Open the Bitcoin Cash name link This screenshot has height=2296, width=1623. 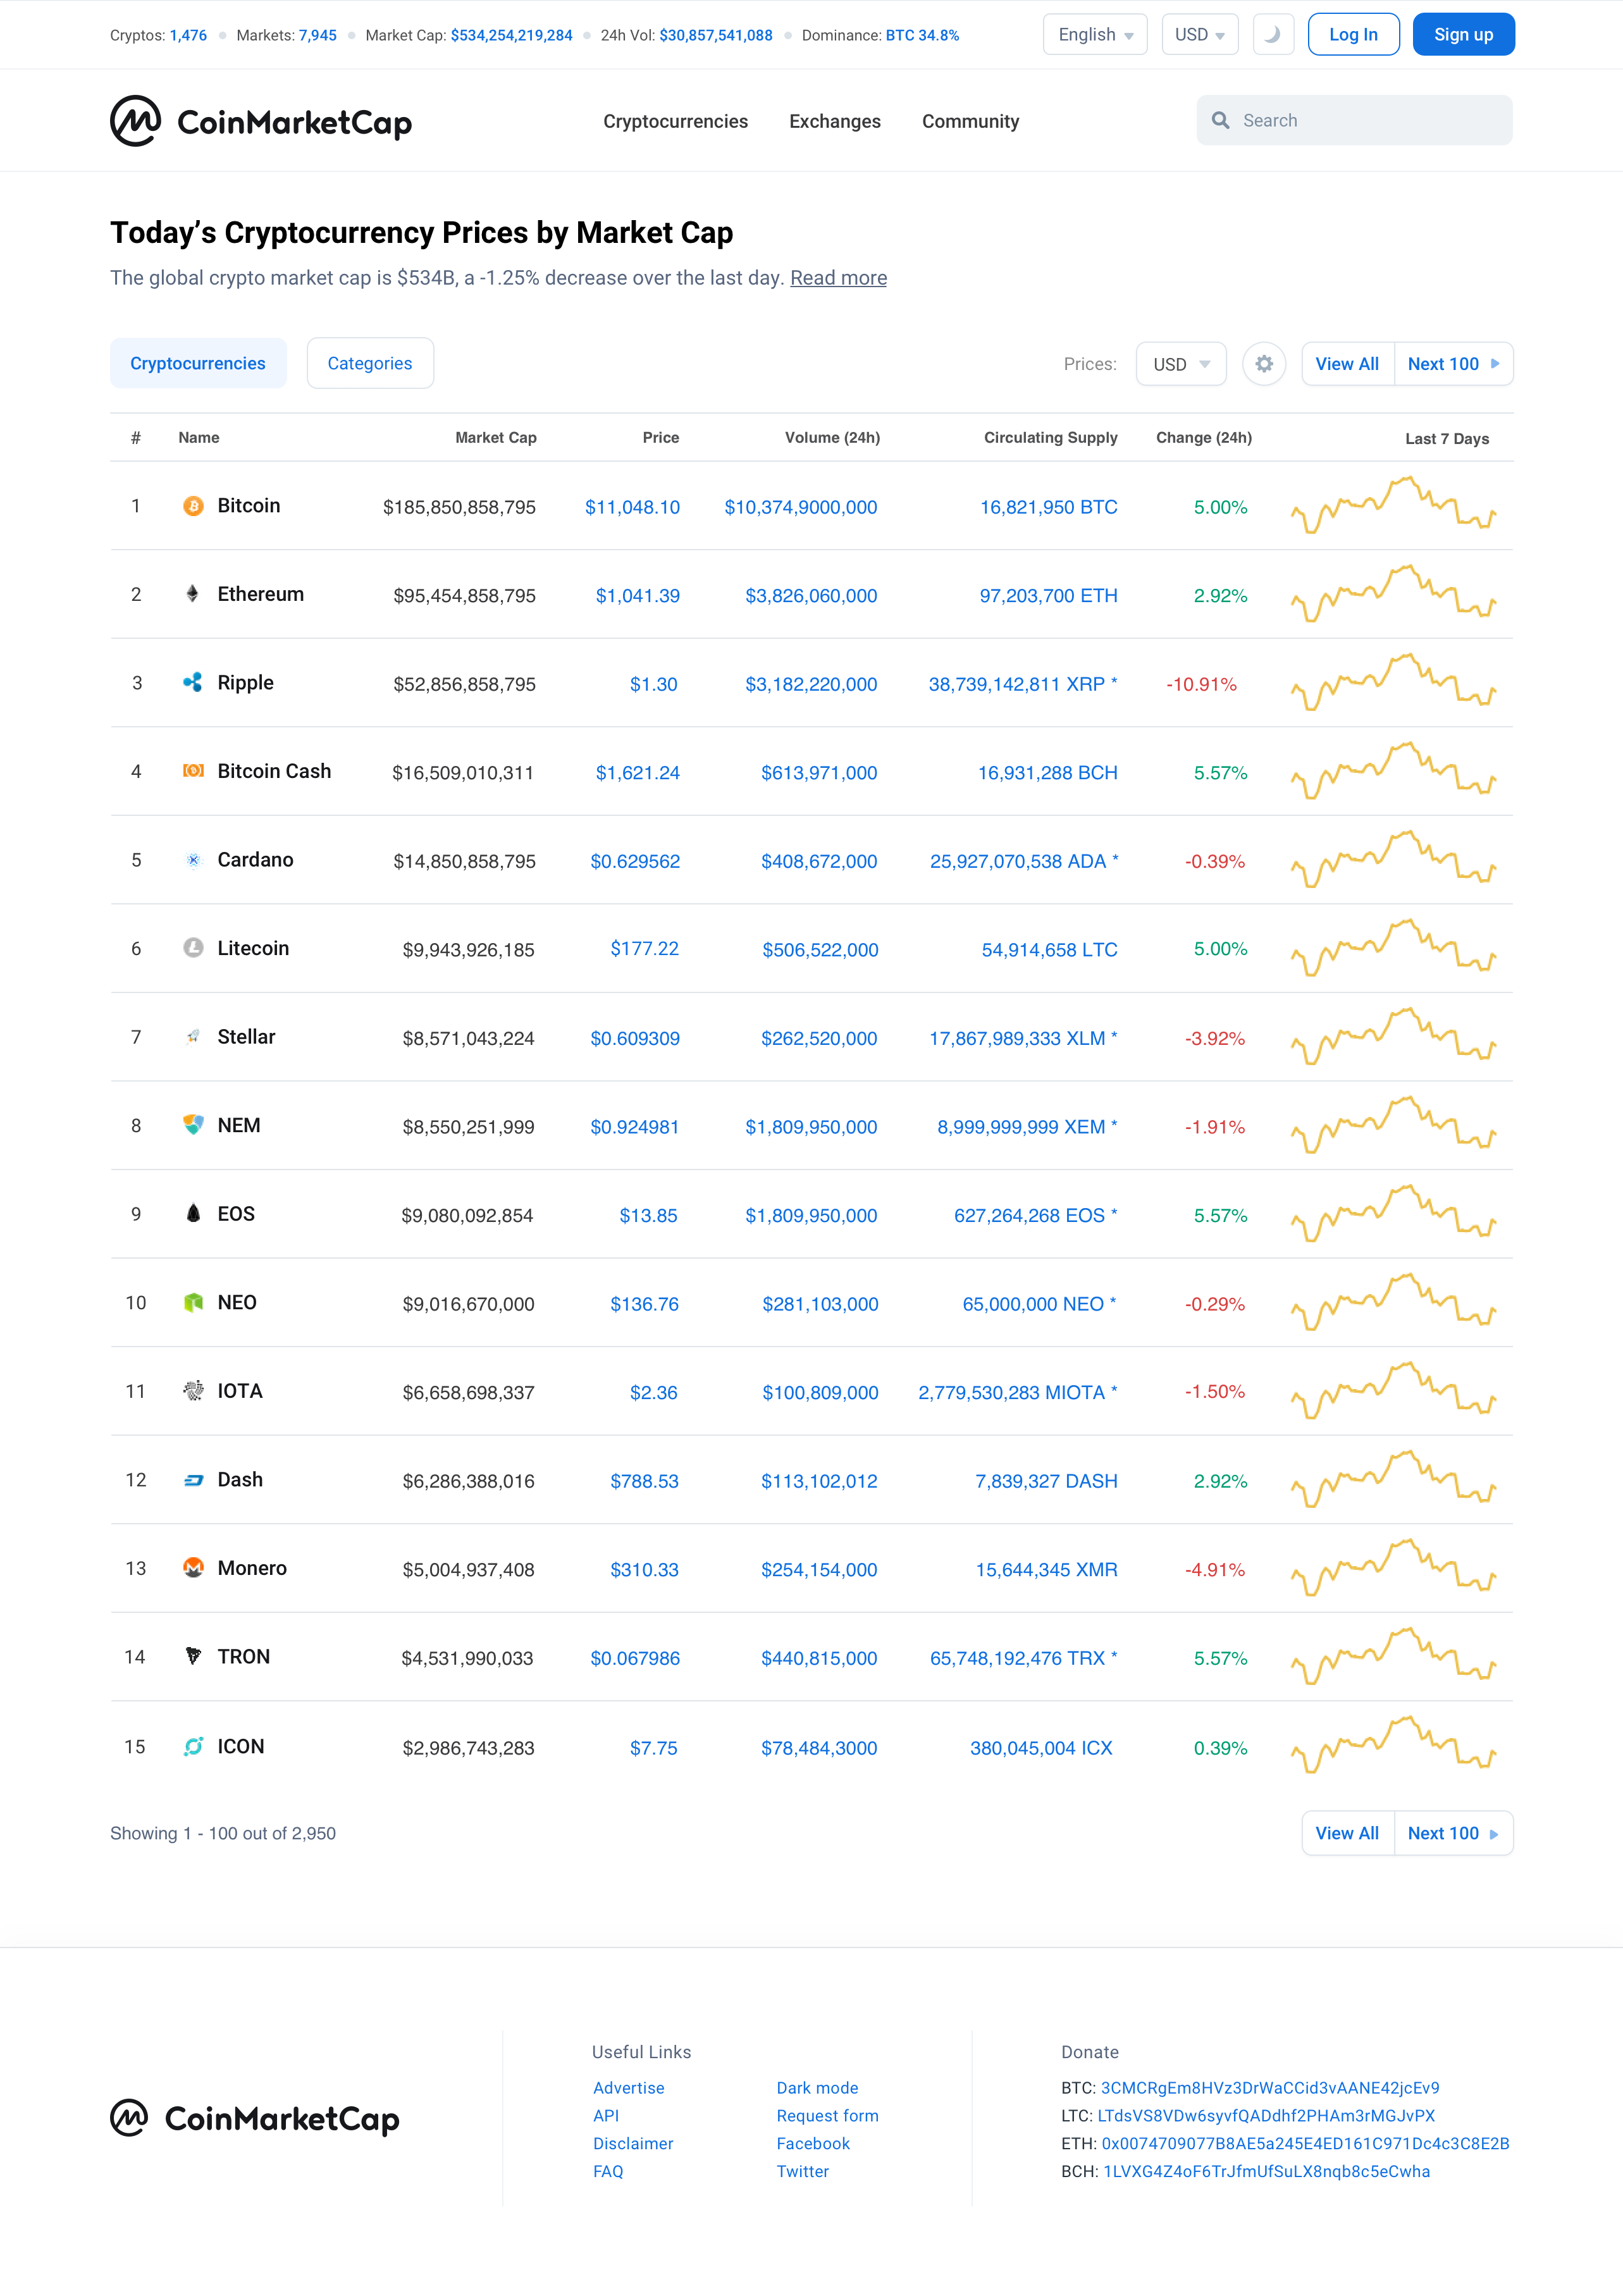tap(274, 771)
